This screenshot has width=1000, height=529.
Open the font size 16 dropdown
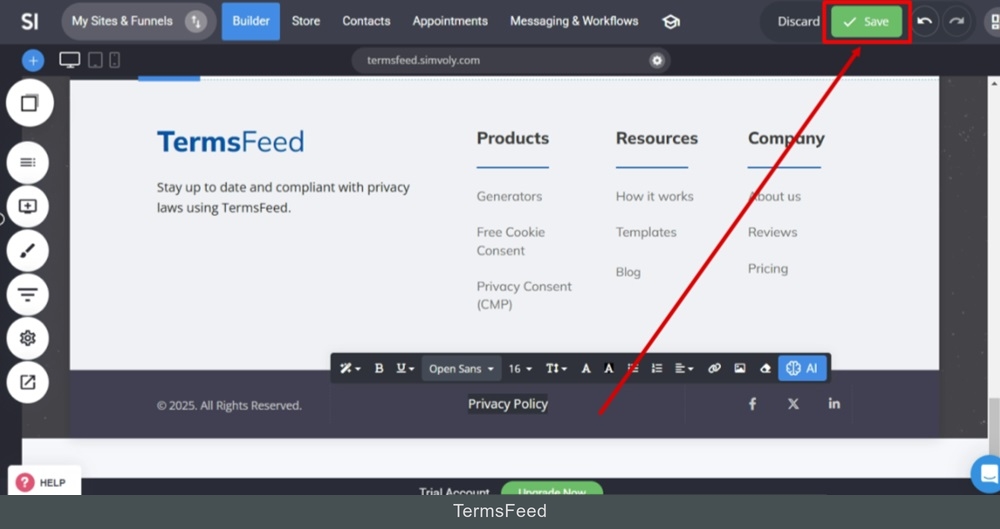point(520,368)
